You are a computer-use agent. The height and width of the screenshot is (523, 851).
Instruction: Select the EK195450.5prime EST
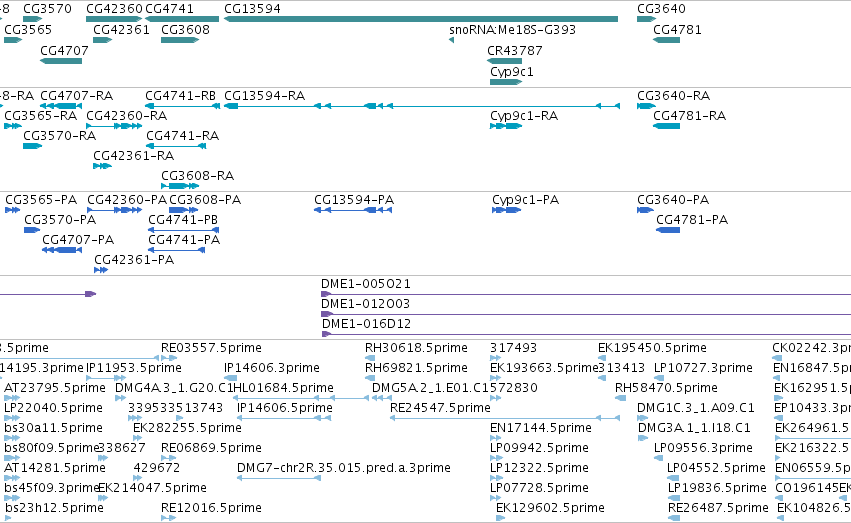(x=602, y=358)
